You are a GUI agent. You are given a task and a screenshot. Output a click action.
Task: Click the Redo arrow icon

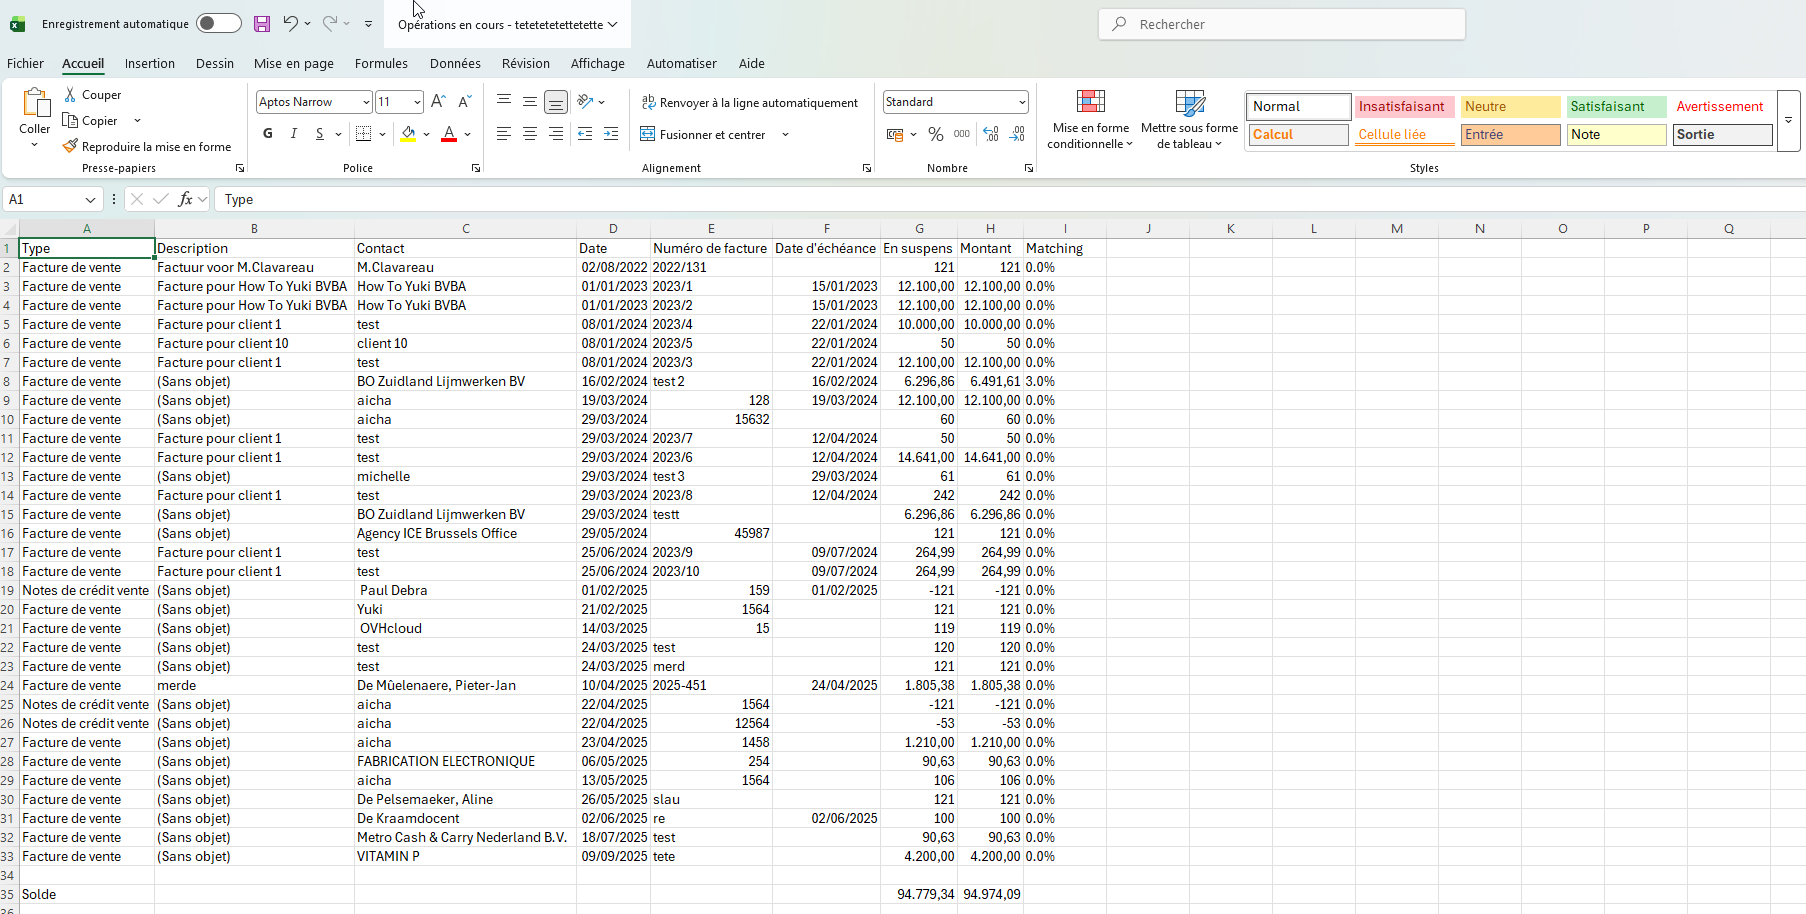tap(329, 24)
